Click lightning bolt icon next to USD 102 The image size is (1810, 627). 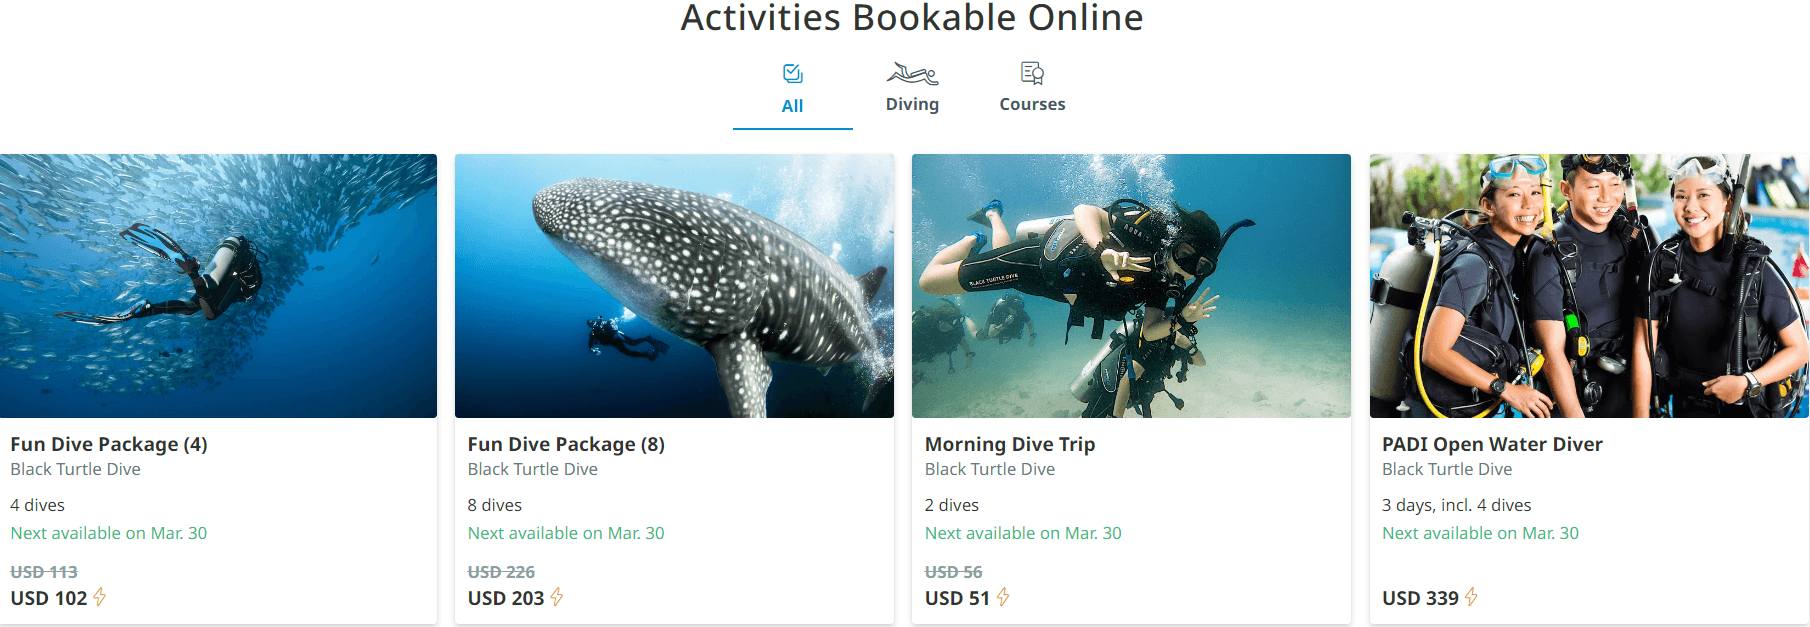point(100,597)
